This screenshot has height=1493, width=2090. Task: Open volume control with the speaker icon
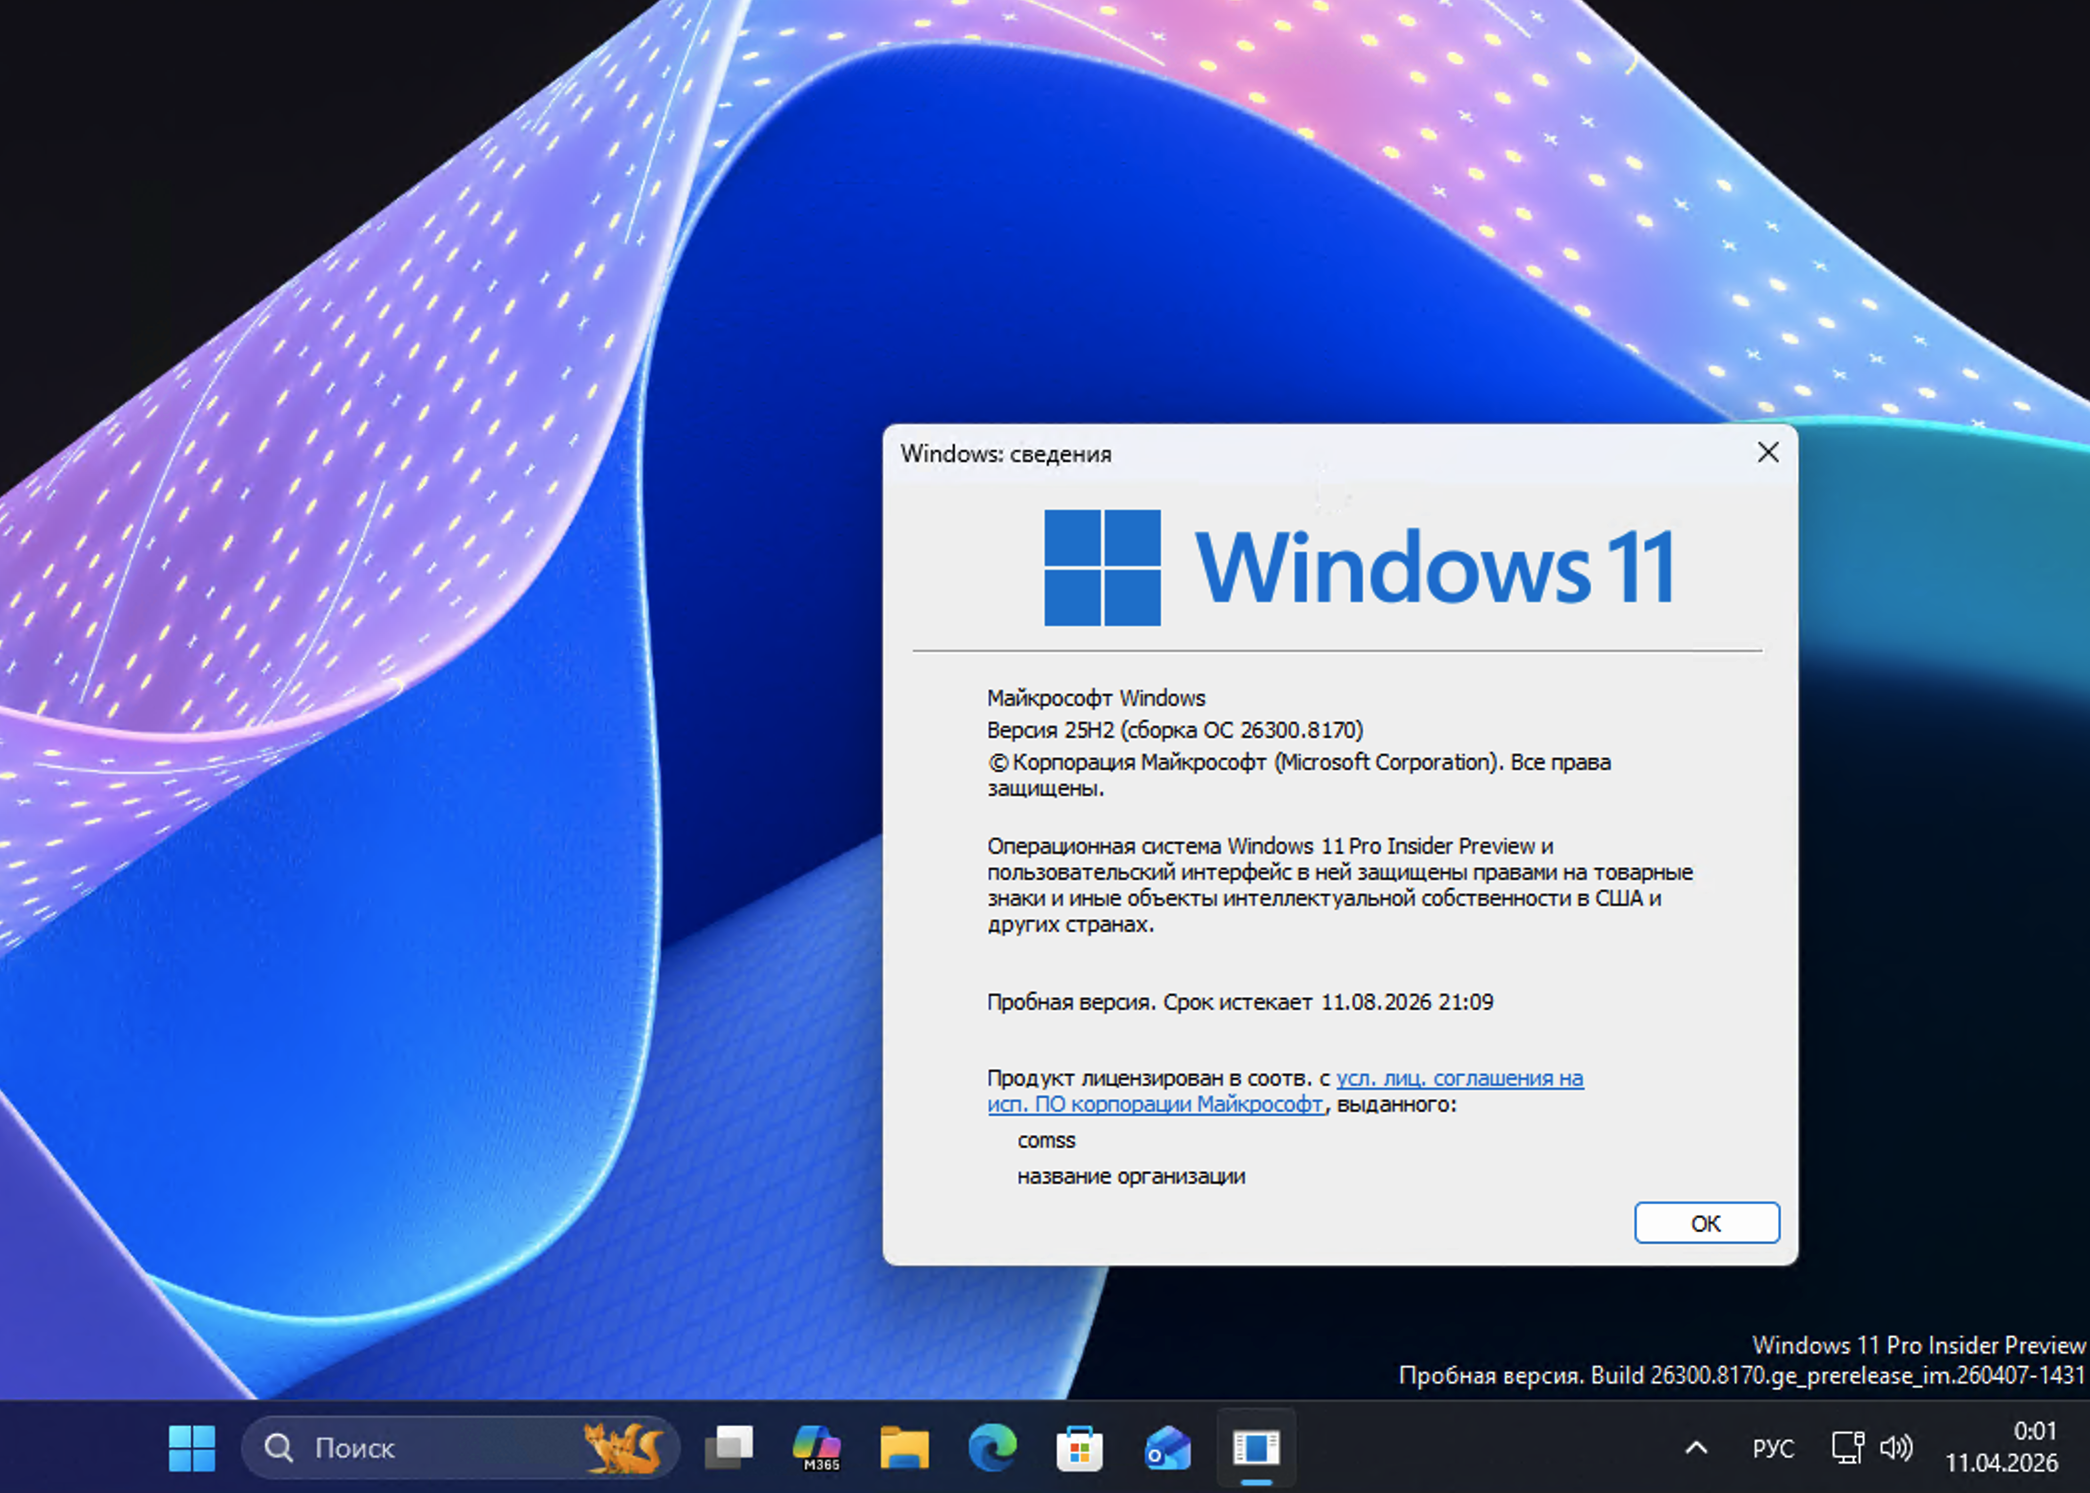pos(1895,1448)
